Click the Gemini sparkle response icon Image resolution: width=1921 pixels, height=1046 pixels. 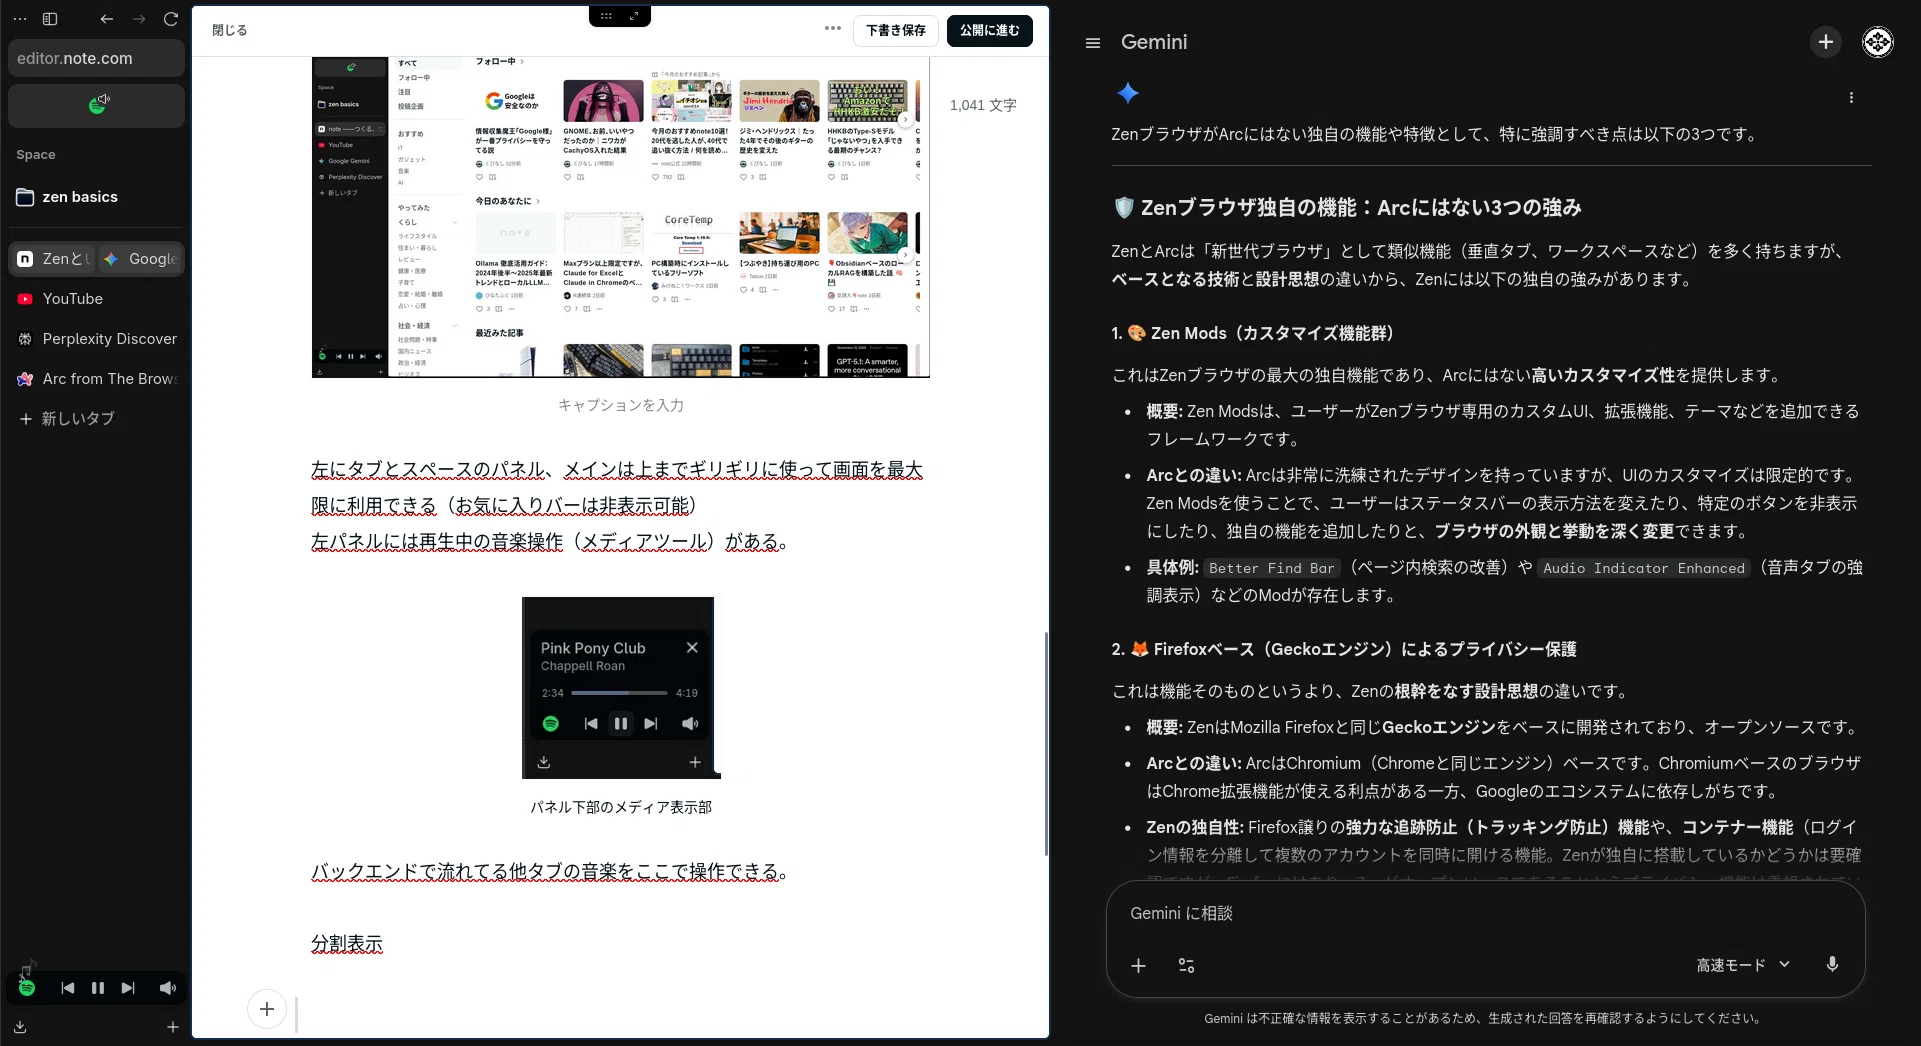[x=1127, y=93]
